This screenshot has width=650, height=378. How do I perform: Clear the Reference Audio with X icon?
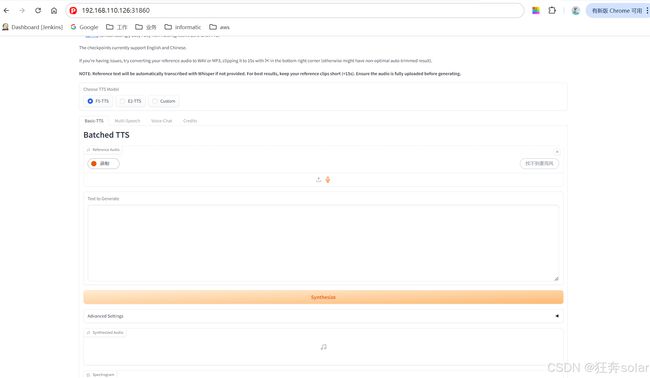(x=557, y=151)
